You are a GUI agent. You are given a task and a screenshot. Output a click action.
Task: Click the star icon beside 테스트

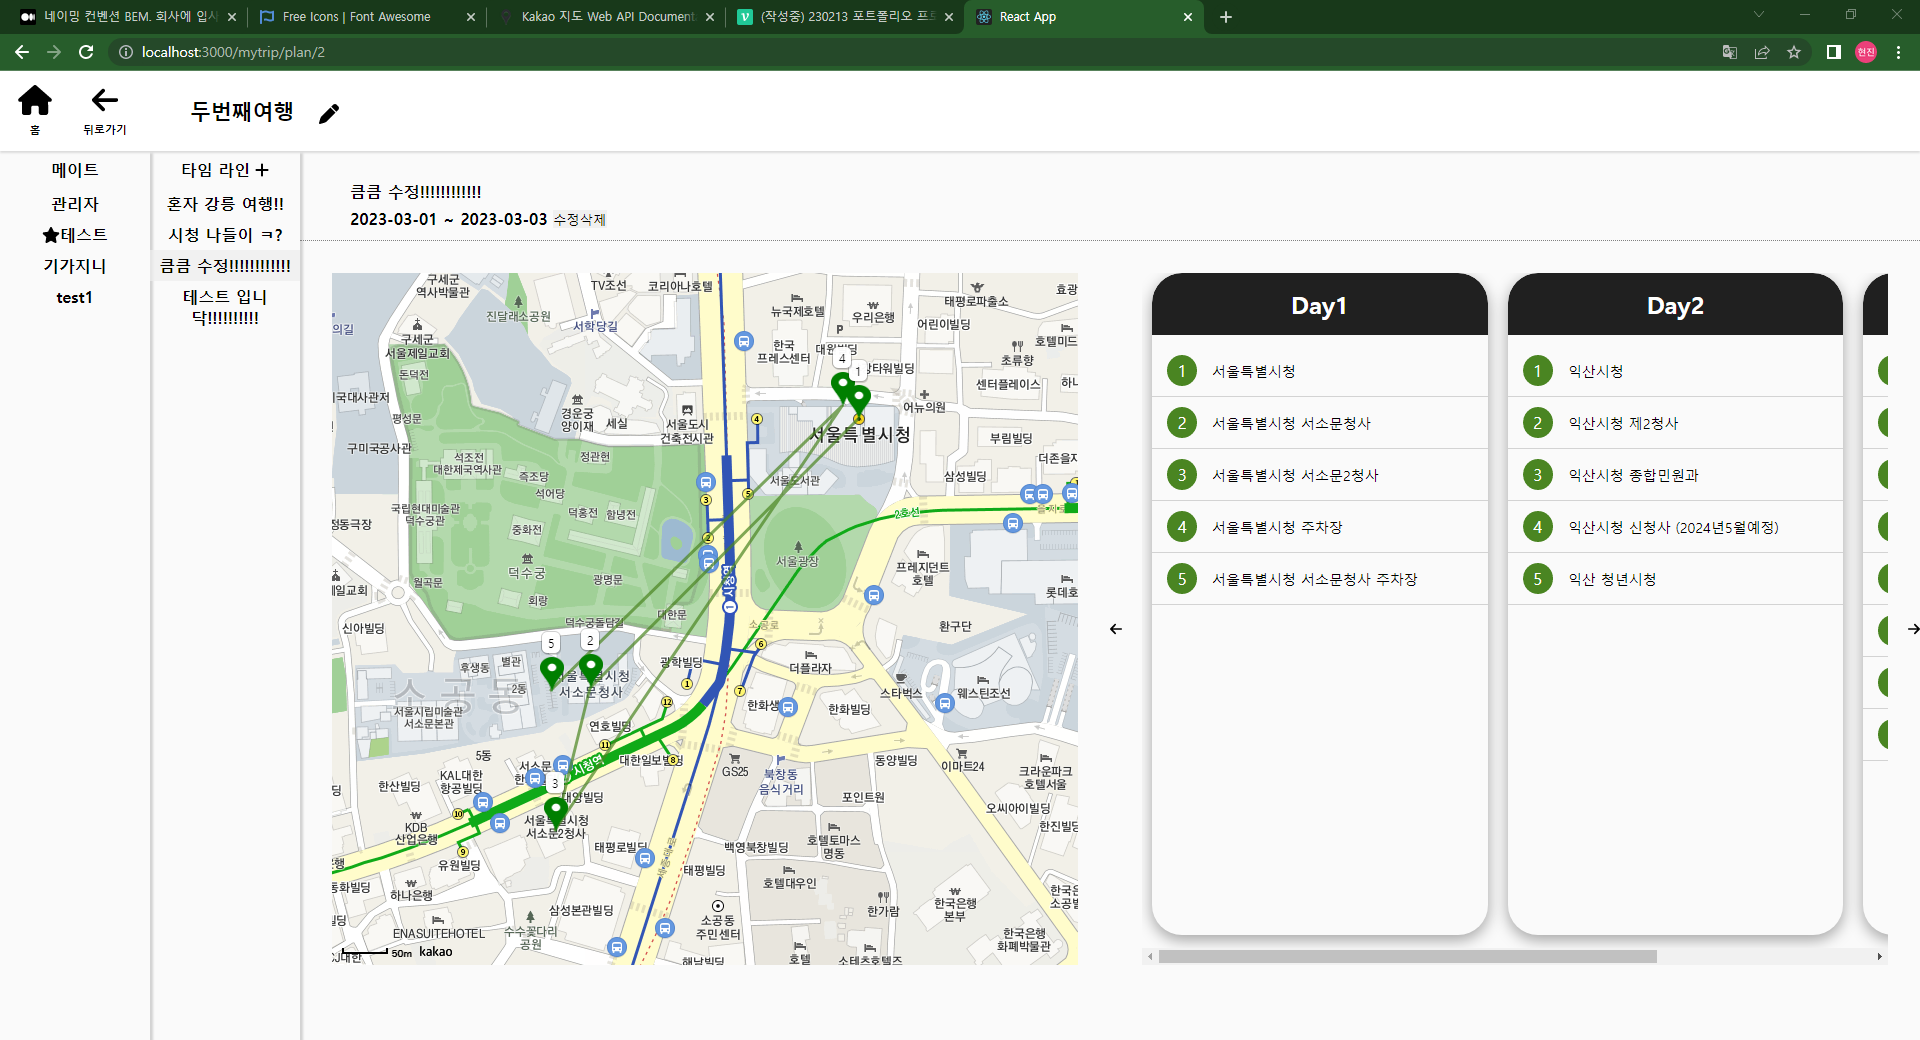click(x=51, y=235)
